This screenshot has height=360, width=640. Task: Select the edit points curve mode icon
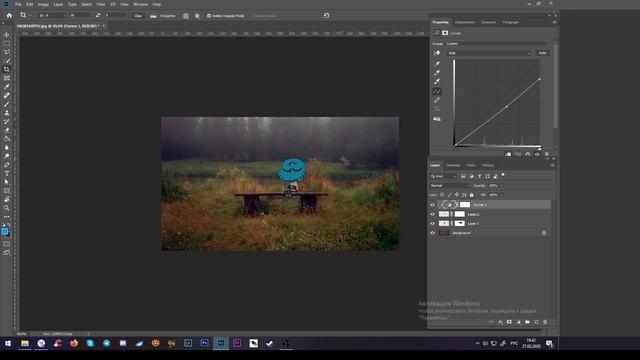pos(437,91)
